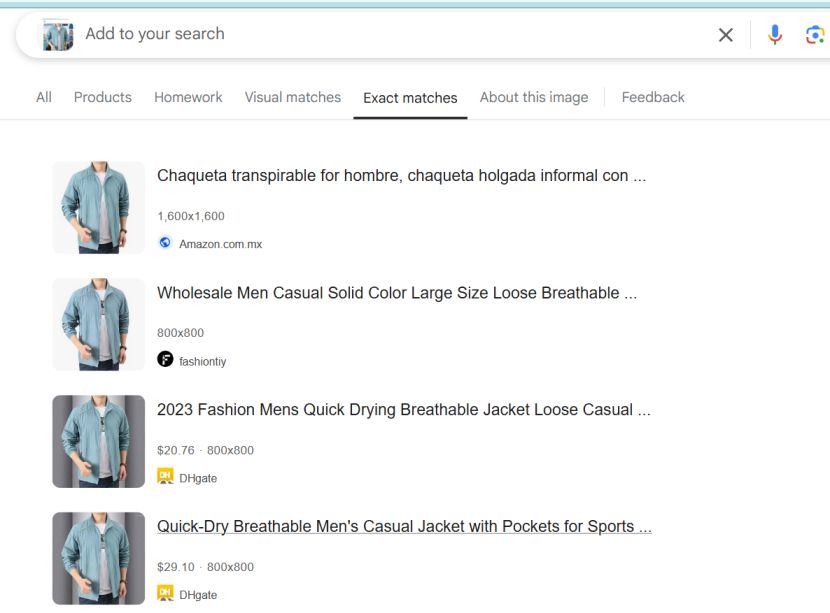The width and height of the screenshot is (830, 613).
Task: Open the Products tab
Action: point(102,97)
